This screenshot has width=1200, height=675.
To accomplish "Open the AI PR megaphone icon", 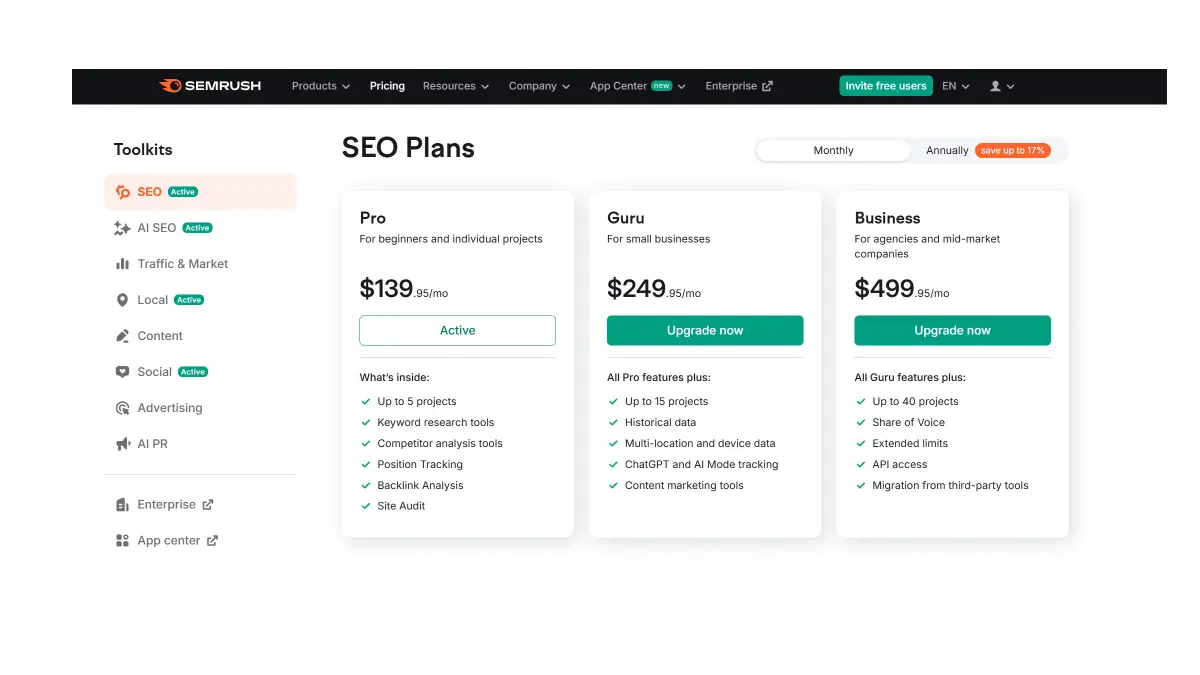I will tap(123, 444).
